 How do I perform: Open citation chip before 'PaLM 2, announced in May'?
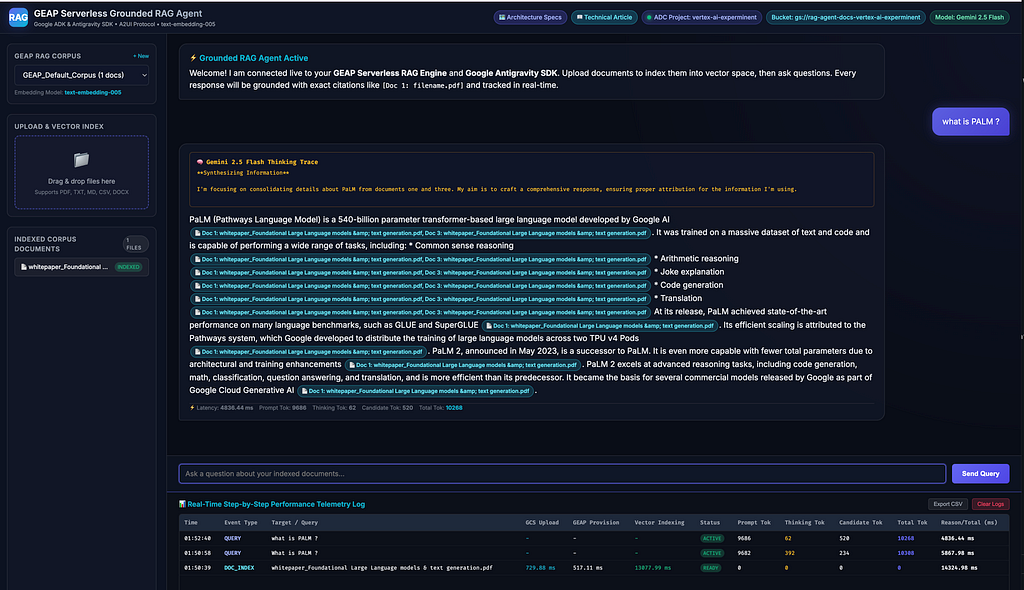click(x=308, y=352)
